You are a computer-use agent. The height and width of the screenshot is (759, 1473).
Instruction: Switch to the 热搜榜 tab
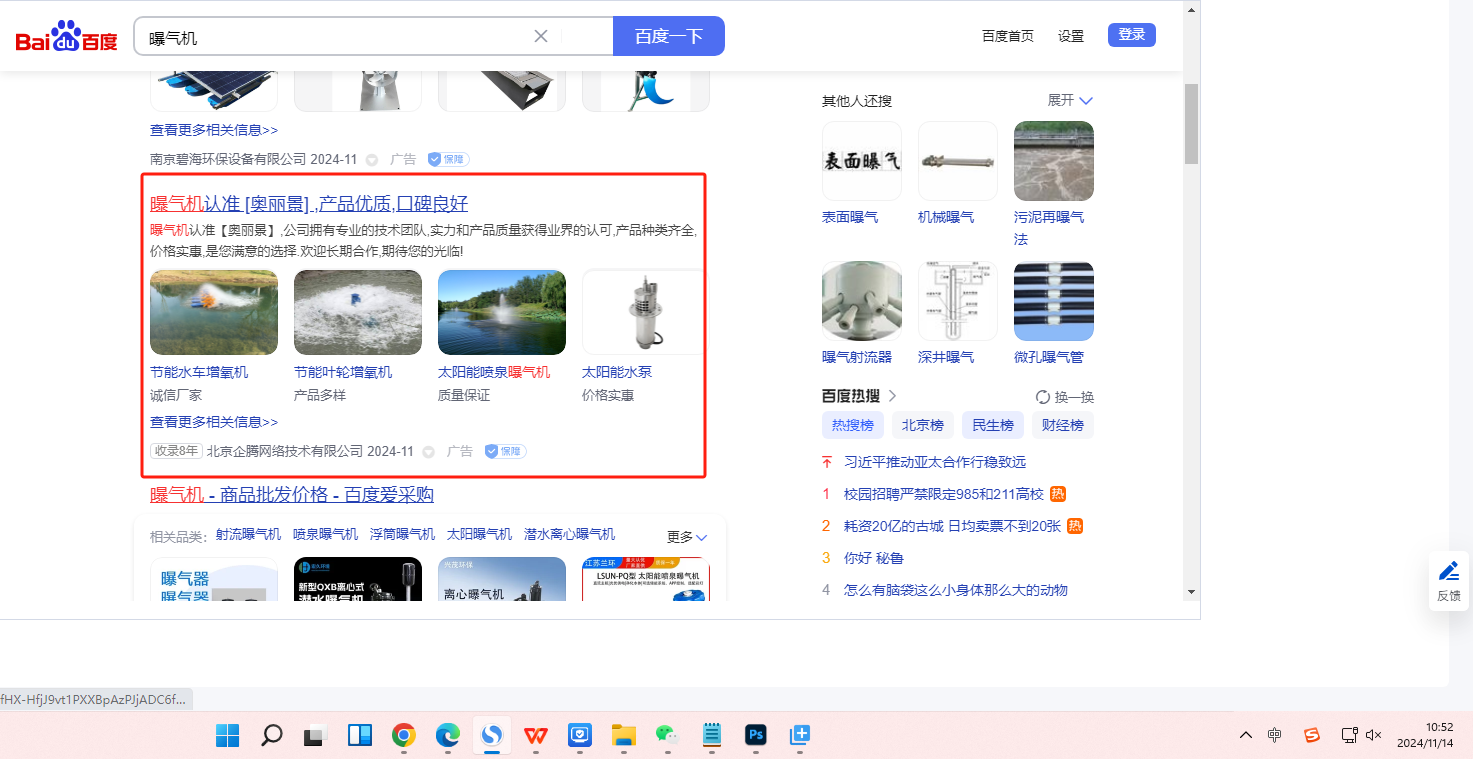[852, 425]
